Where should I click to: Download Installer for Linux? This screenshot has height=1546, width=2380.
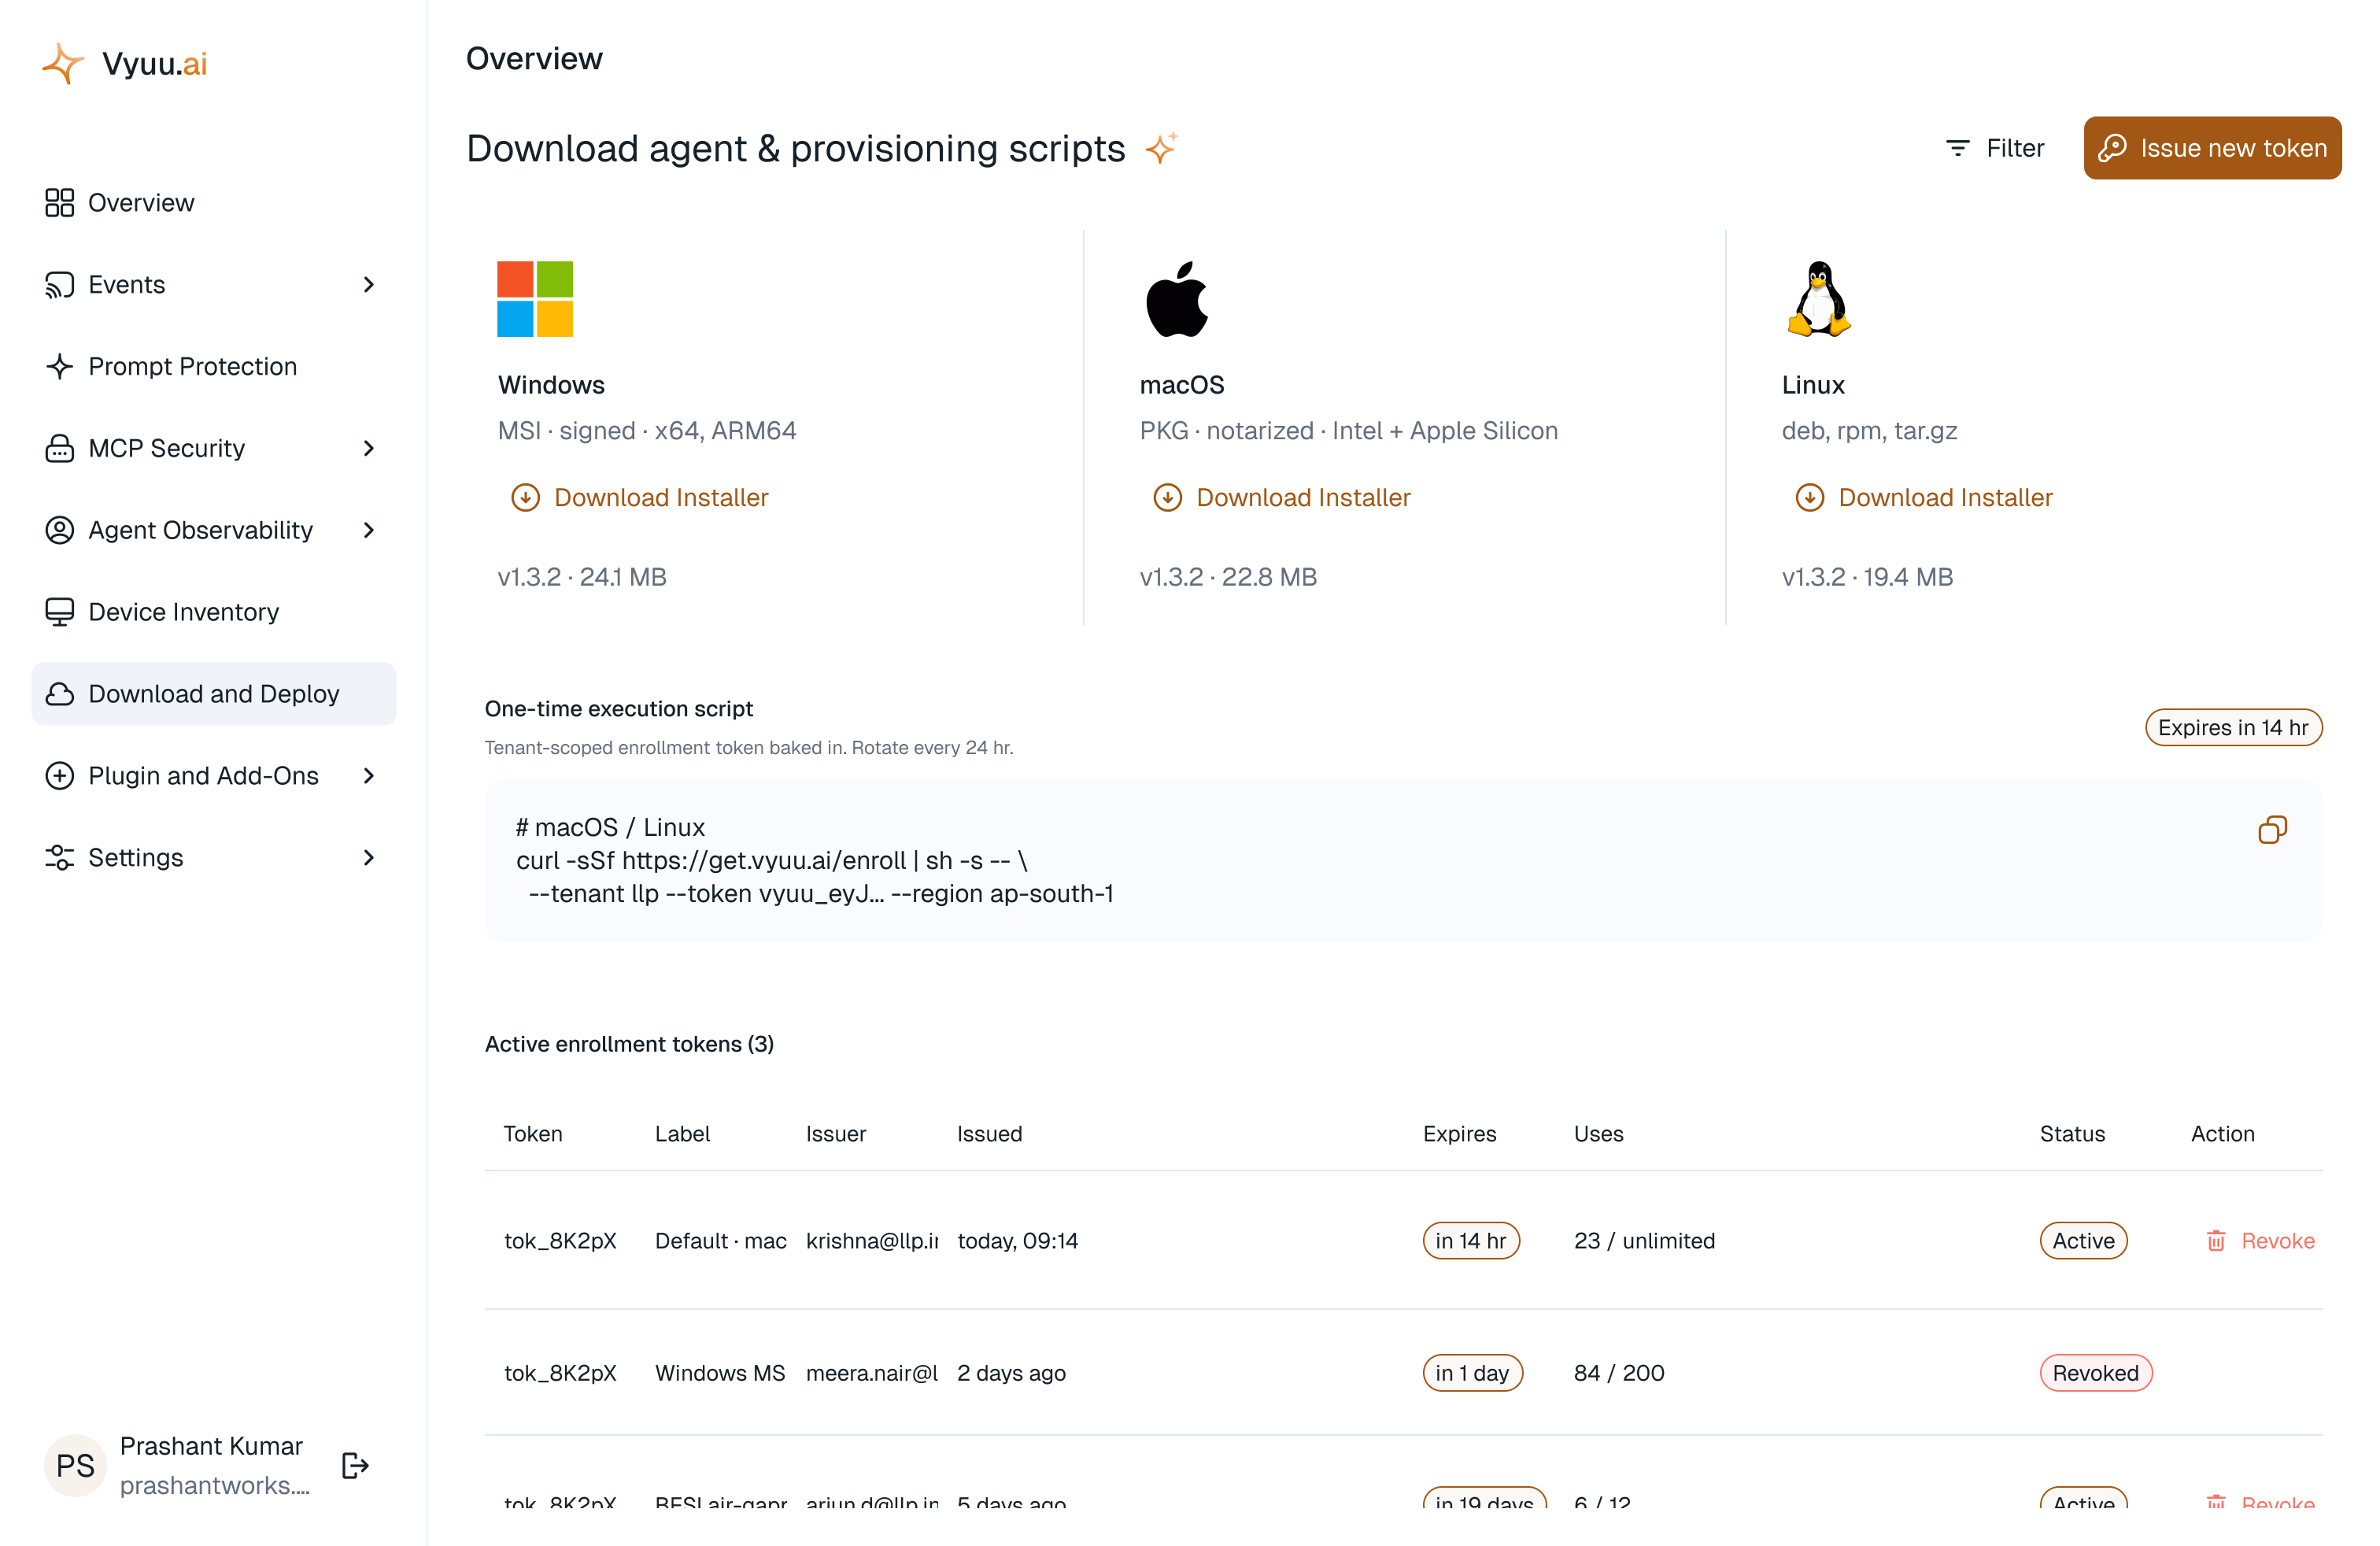point(1923,498)
